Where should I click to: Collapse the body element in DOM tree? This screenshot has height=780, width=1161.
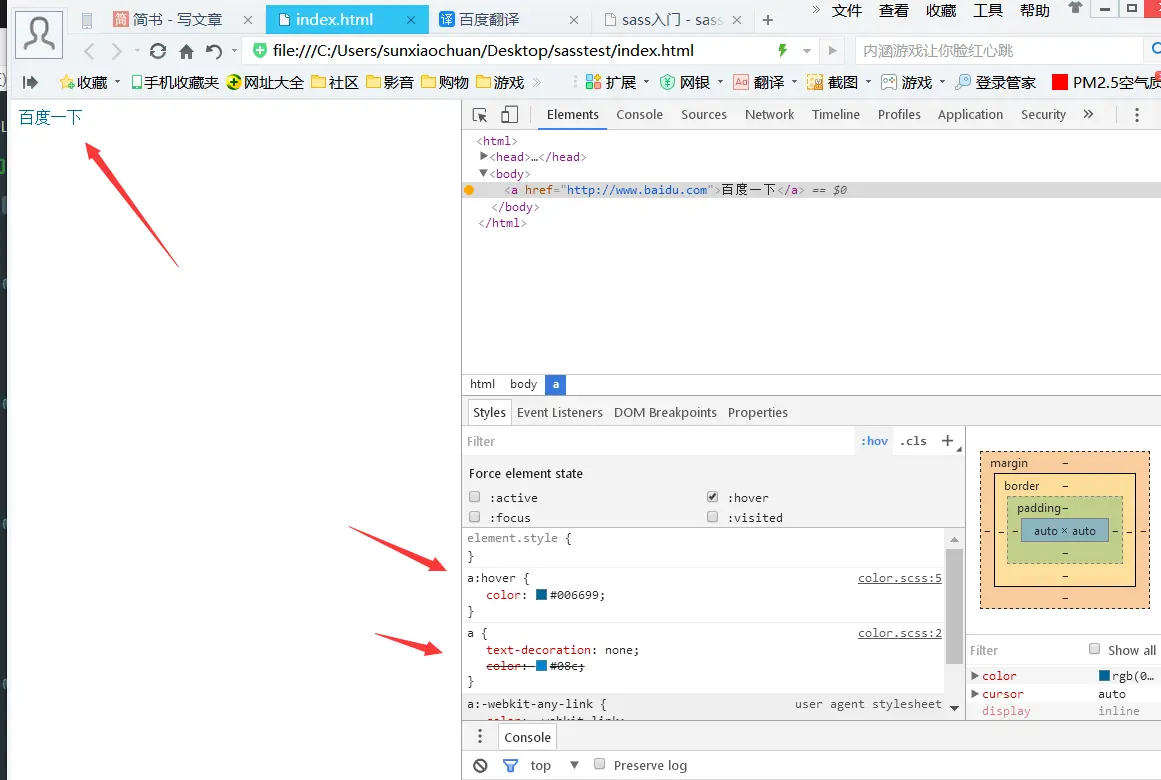484,173
